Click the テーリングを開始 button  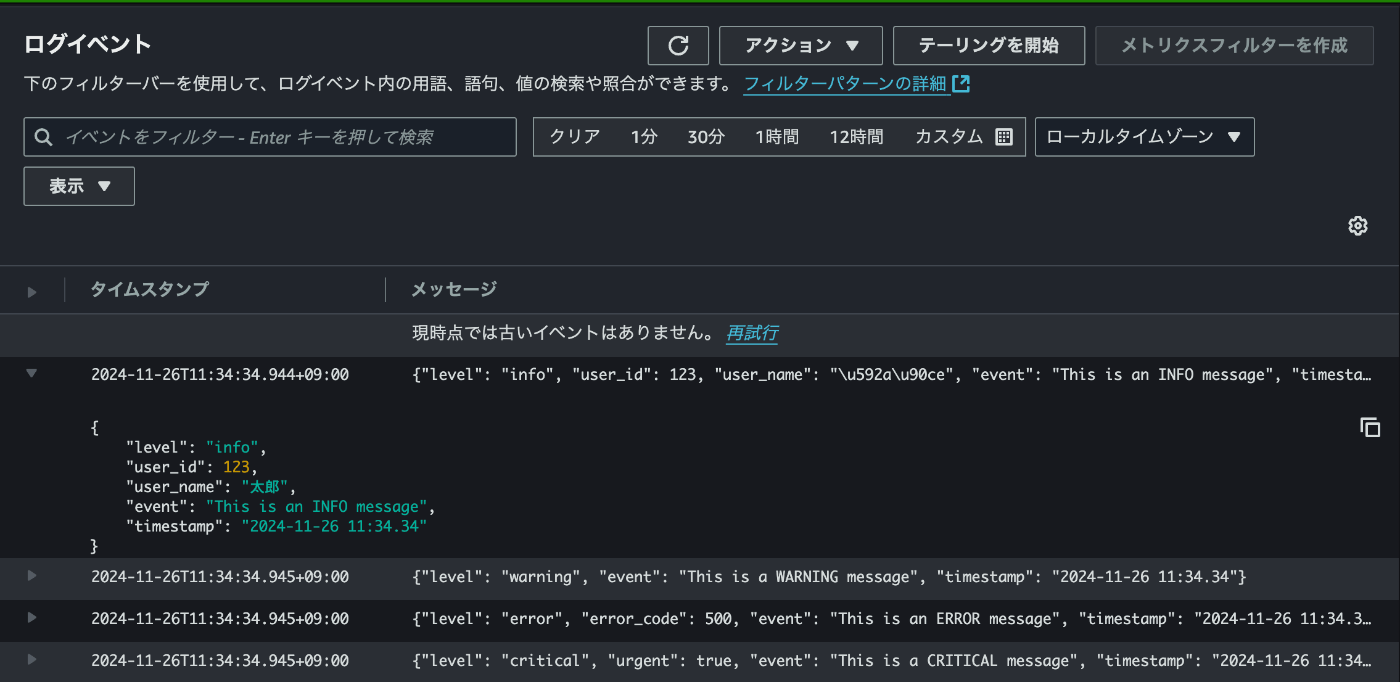point(988,46)
